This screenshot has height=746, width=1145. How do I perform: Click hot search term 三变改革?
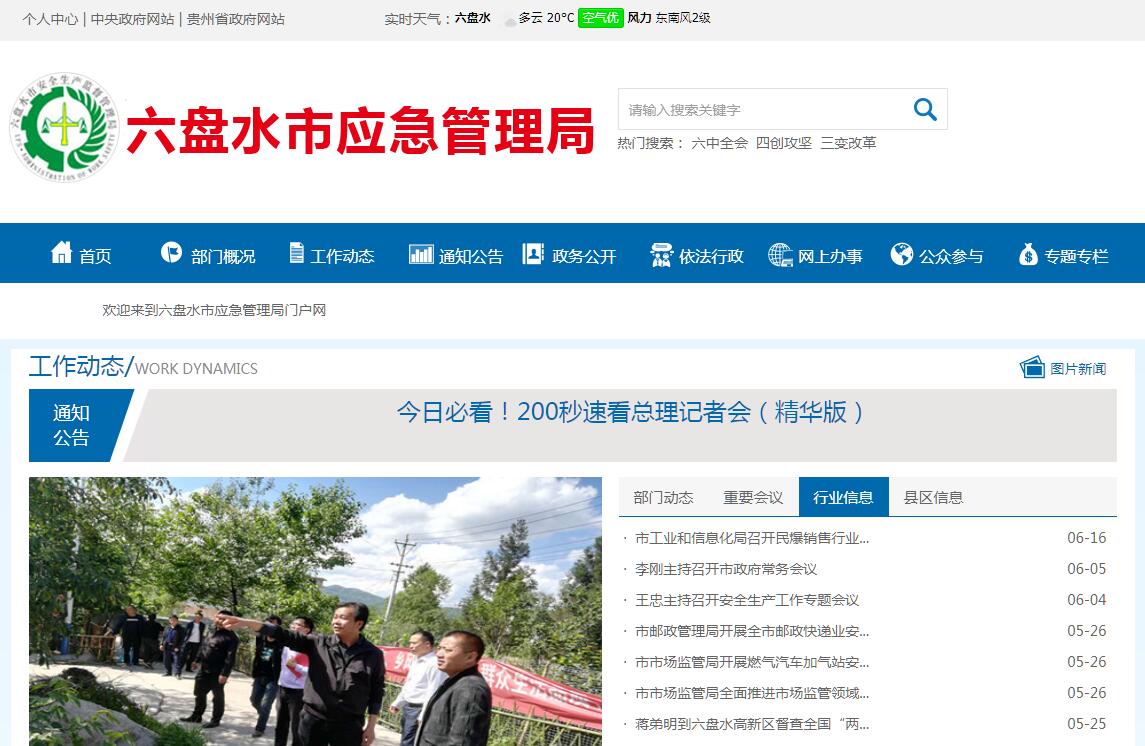click(x=848, y=143)
